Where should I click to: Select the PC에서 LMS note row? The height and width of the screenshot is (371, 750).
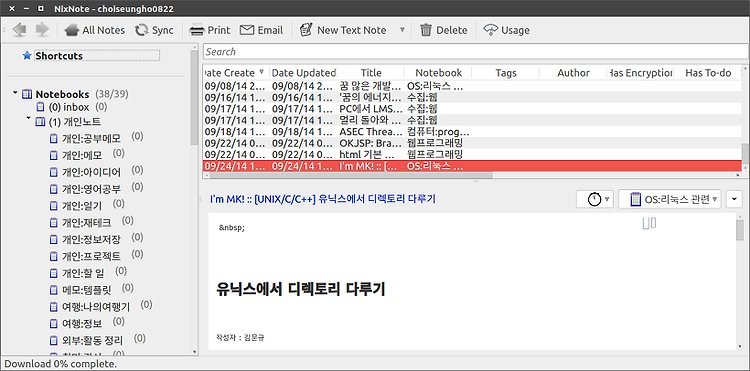click(472, 109)
